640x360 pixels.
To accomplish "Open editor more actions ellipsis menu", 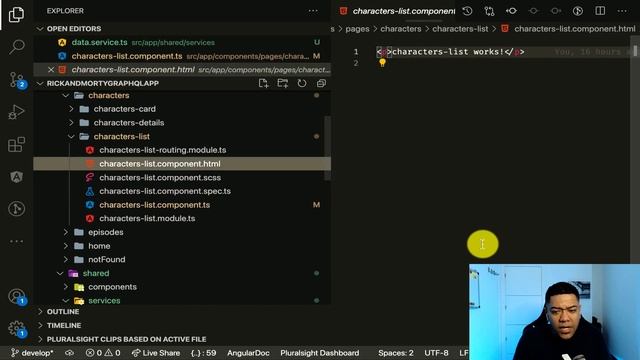I will [x=622, y=11].
